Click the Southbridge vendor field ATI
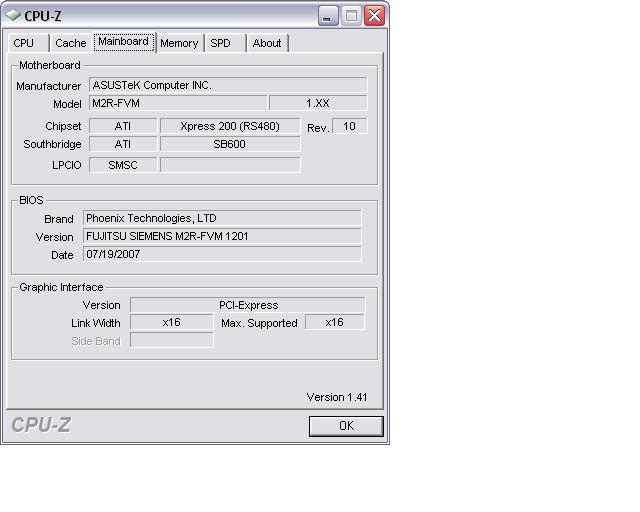Image resolution: width=640 pixels, height=512 pixels. click(123, 144)
